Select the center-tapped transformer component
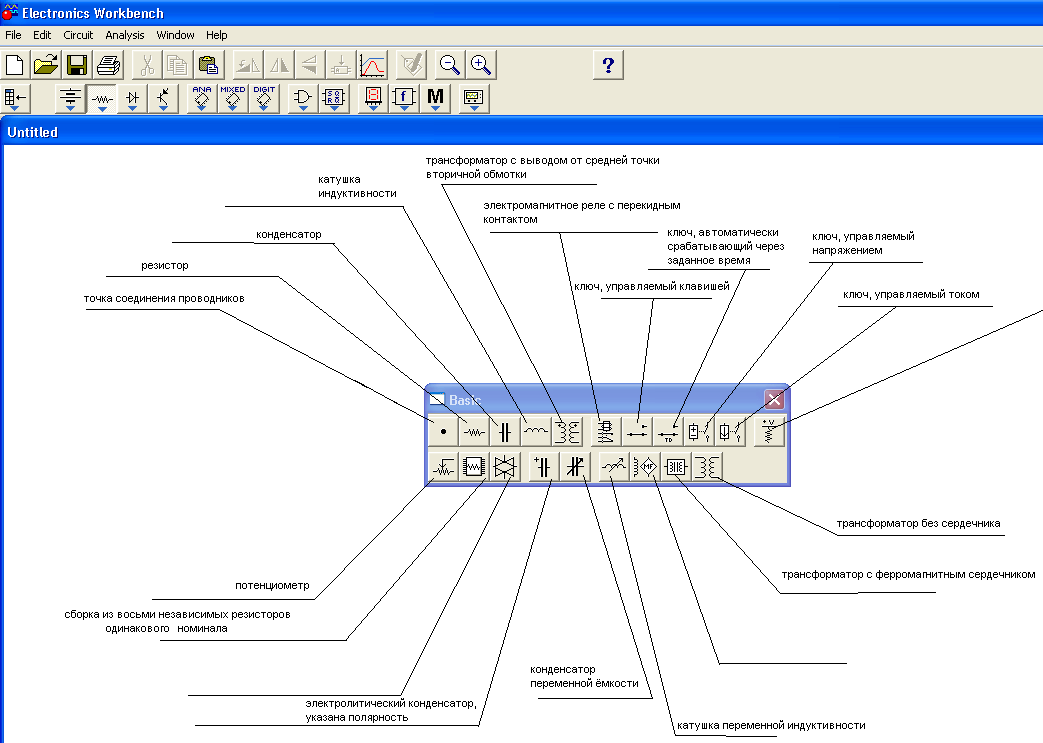Screen dimensions: 1043x743 click(567, 432)
